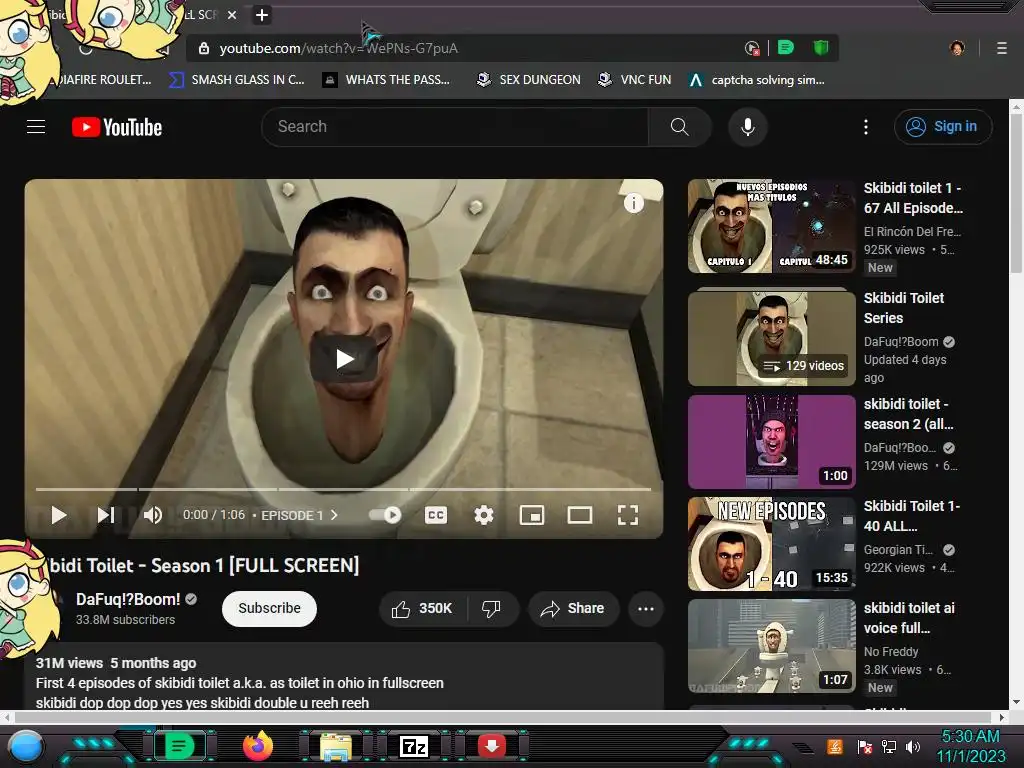1024x768 pixels.
Task: Click the Firefox account avatar
Action: point(957,48)
